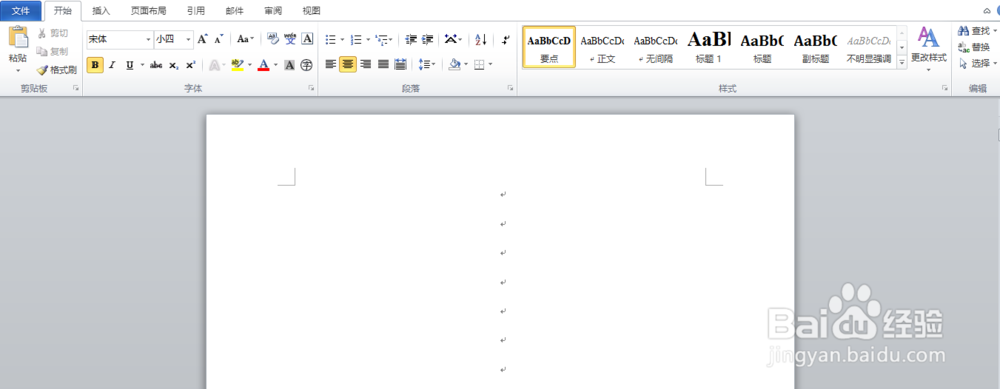Switch to the 插入 (Insert) tab
The image size is (1000, 389).
coord(101,11)
